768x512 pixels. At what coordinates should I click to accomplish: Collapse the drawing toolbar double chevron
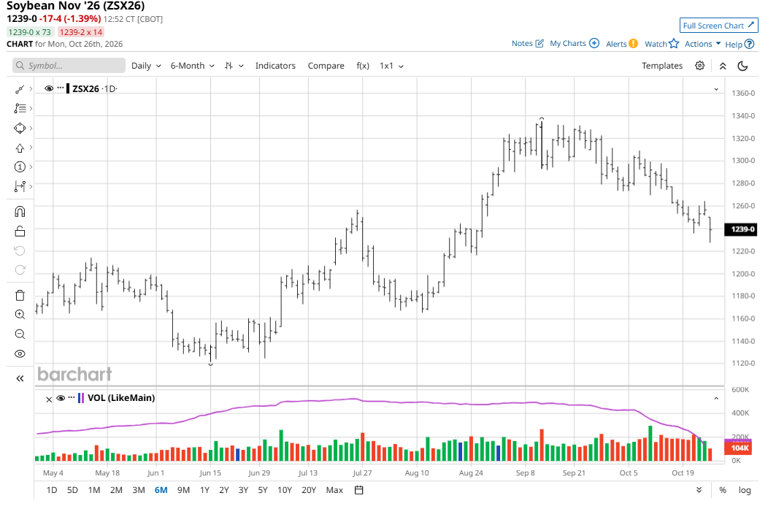click(20, 378)
